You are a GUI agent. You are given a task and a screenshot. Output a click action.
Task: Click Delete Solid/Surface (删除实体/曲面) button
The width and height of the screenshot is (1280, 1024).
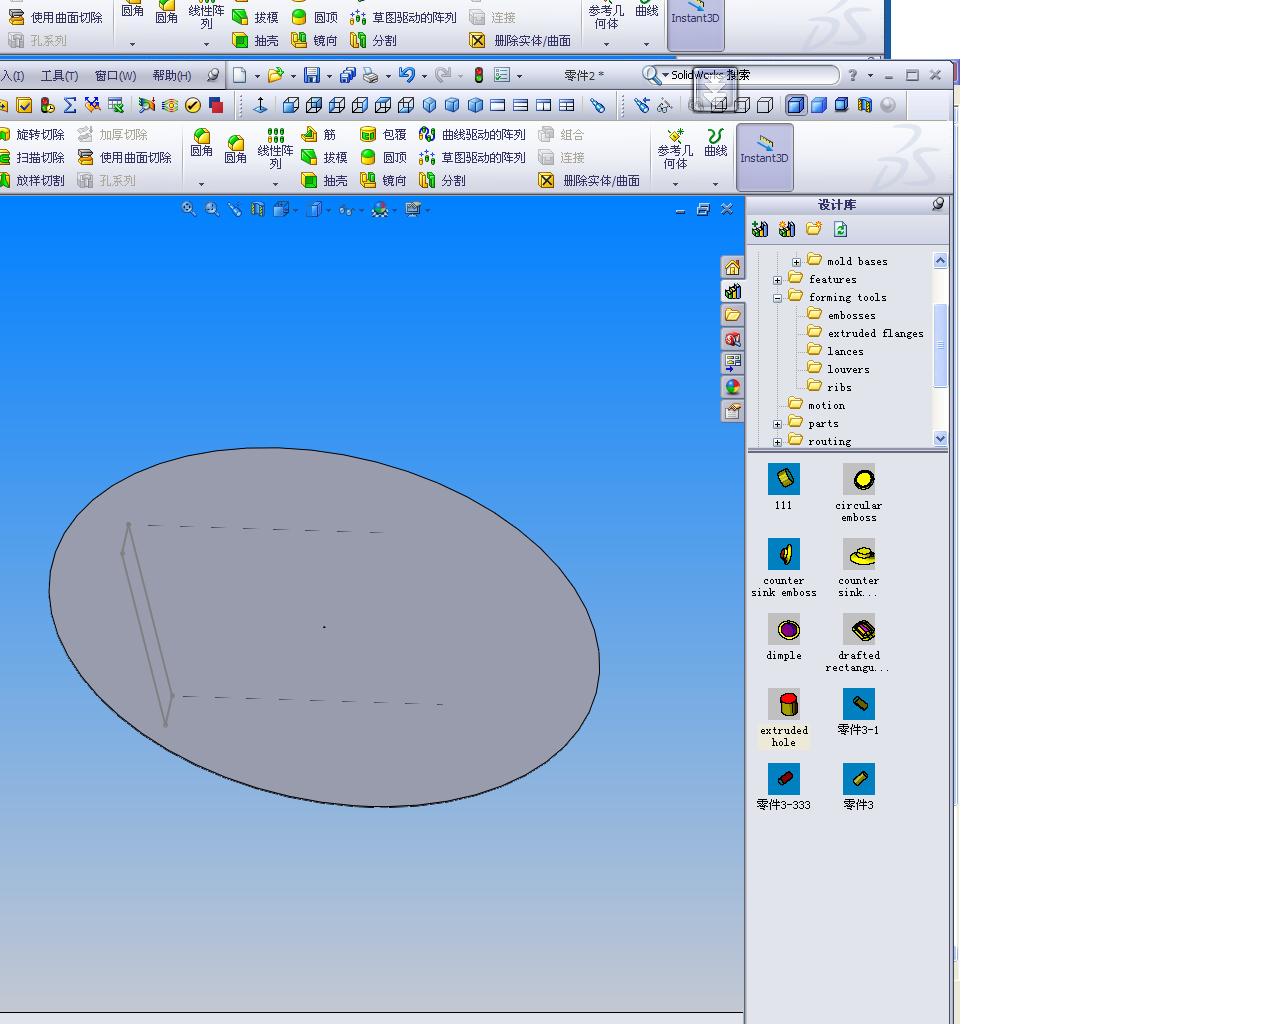(x=589, y=180)
